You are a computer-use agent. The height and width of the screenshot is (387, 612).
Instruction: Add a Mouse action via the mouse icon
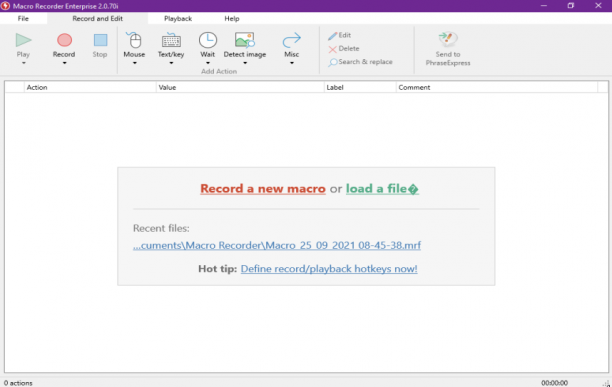point(134,40)
